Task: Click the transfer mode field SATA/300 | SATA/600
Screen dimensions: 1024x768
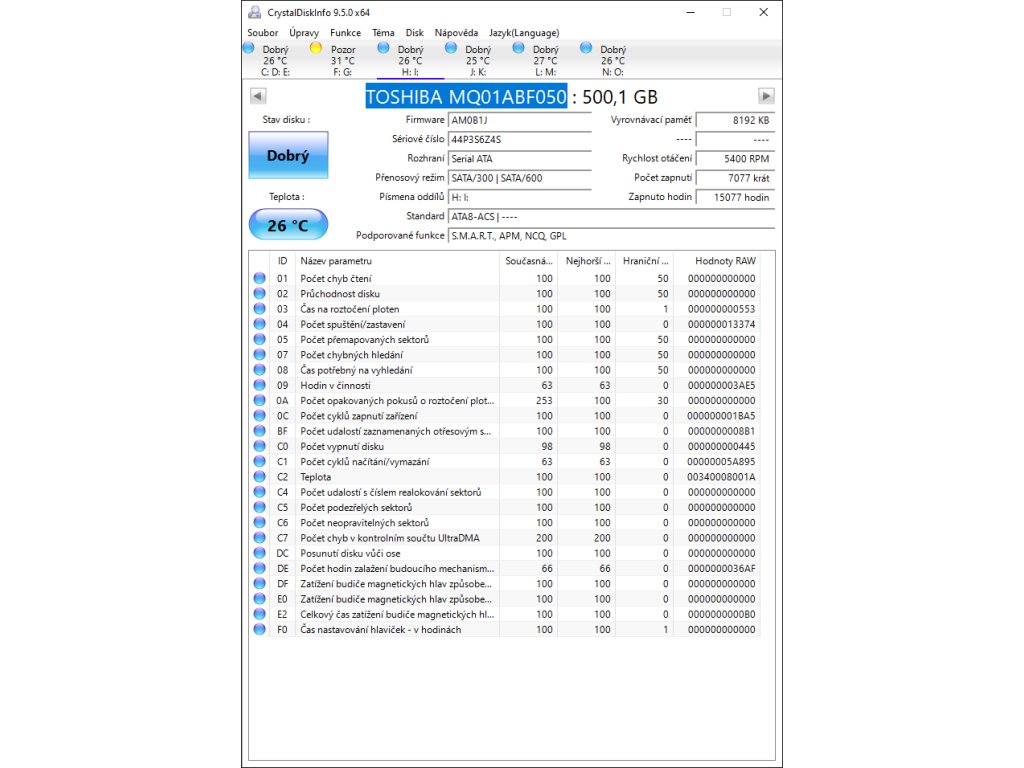Action: click(x=520, y=178)
